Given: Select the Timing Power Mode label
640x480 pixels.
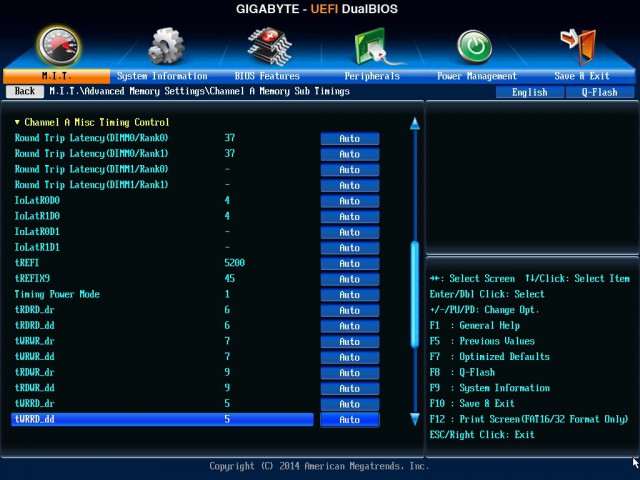Looking at the screenshot, I should (x=57, y=294).
